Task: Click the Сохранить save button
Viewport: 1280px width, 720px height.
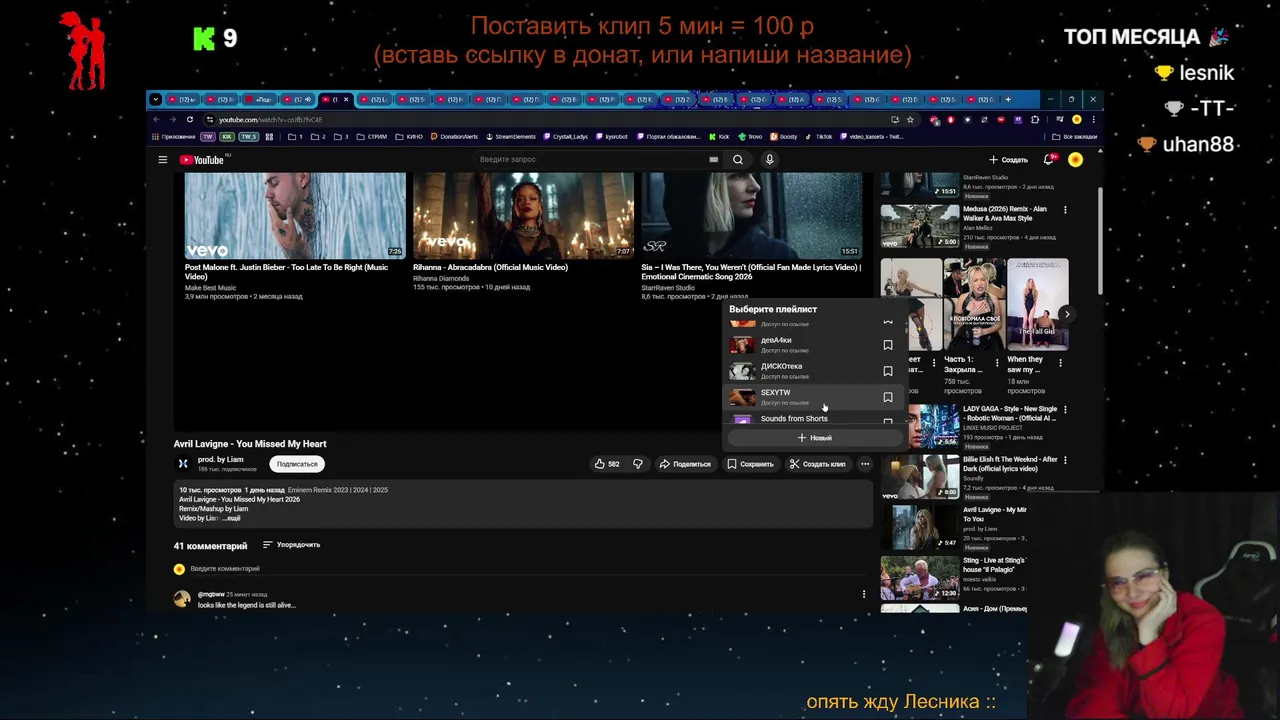Action: click(750, 464)
